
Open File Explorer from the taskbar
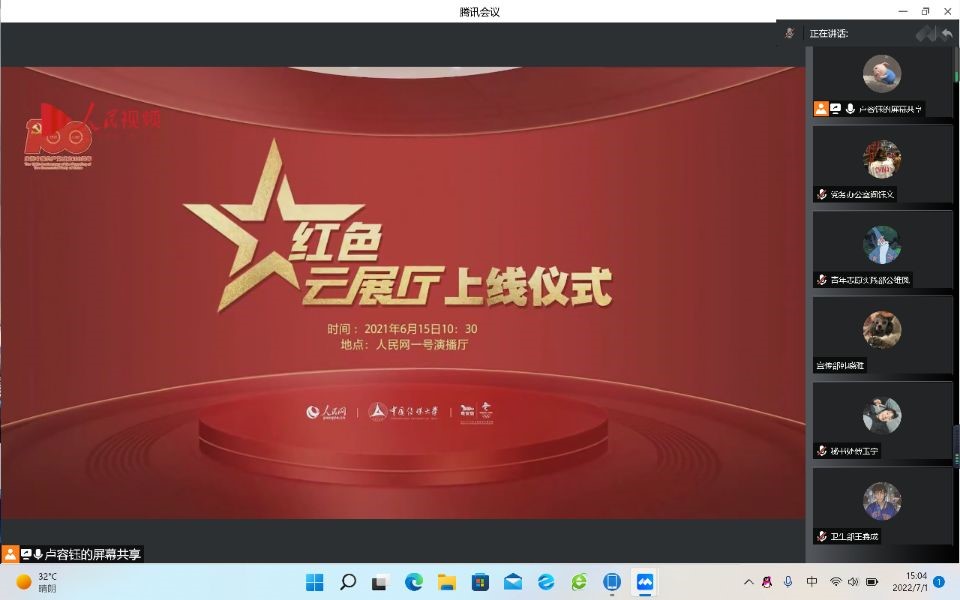pos(447,582)
